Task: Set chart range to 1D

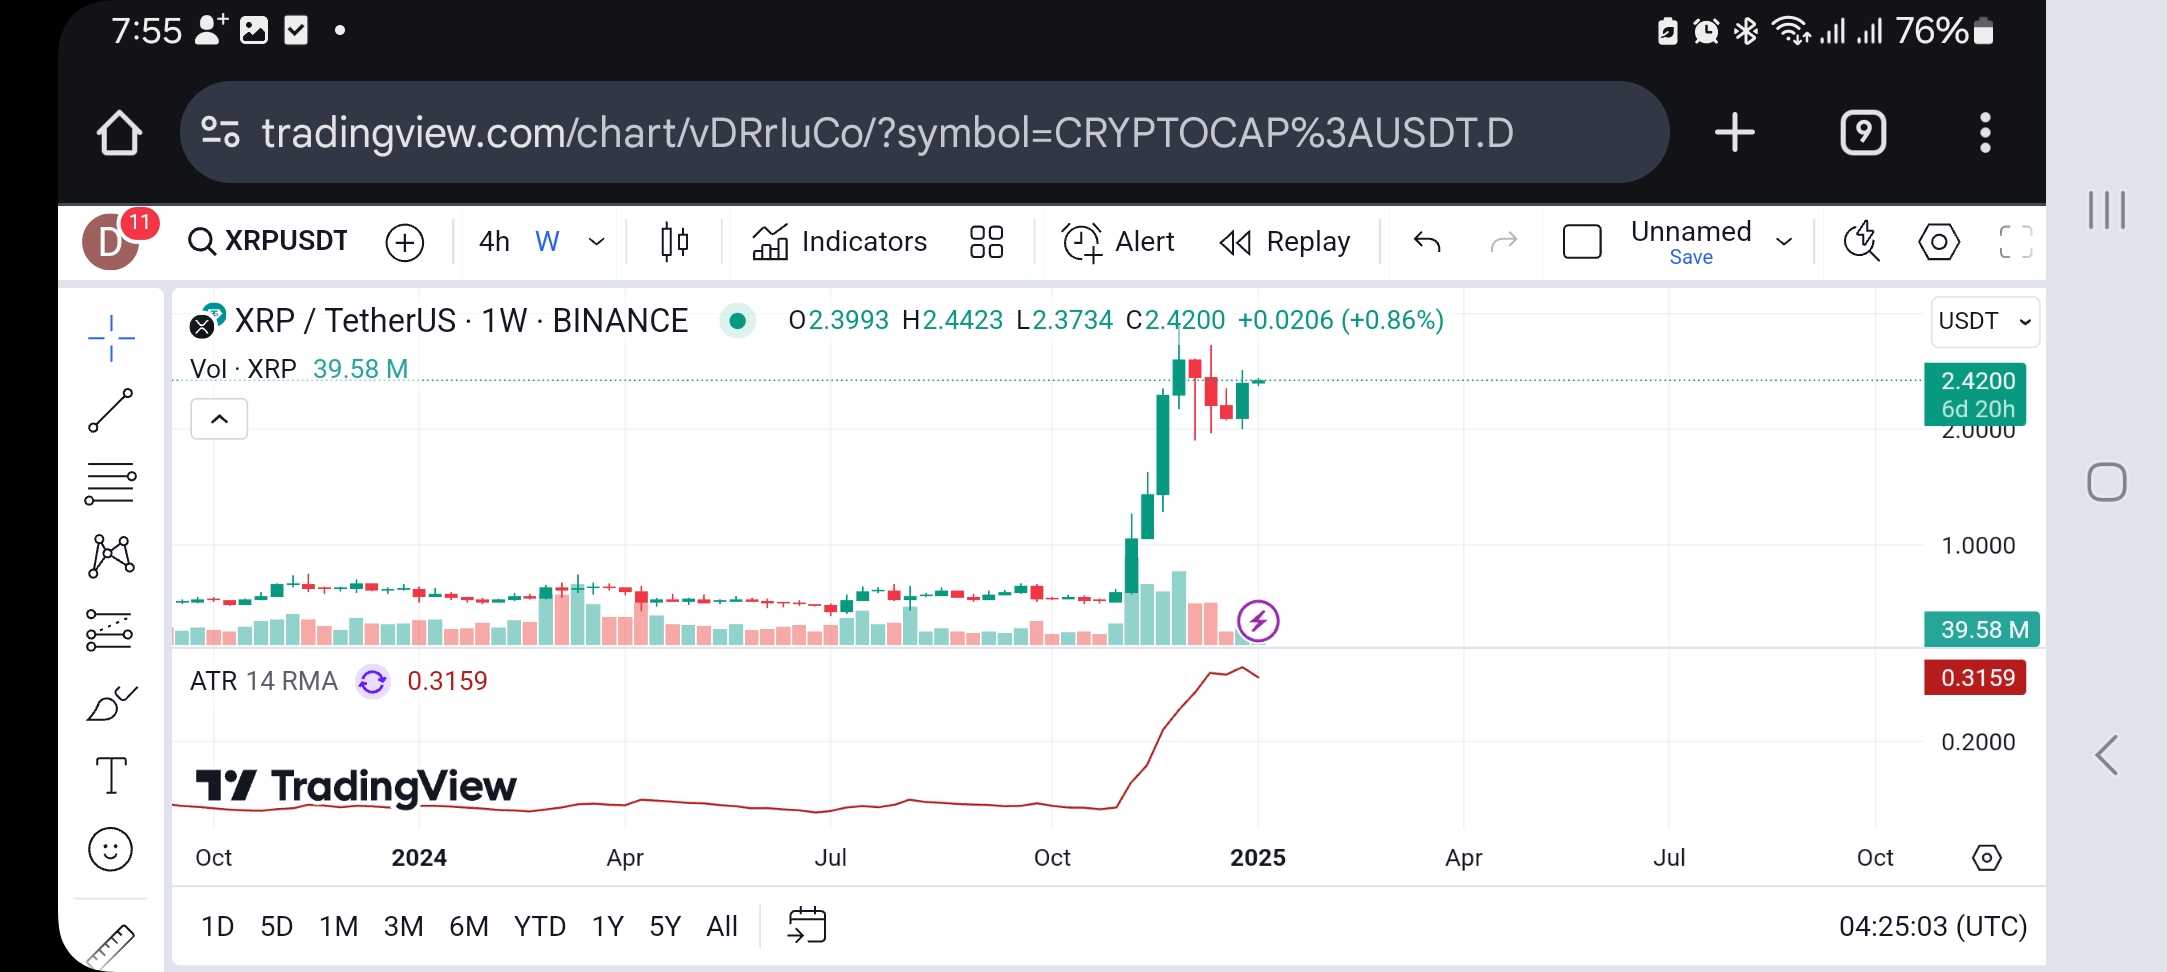Action: click(x=217, y=927)
